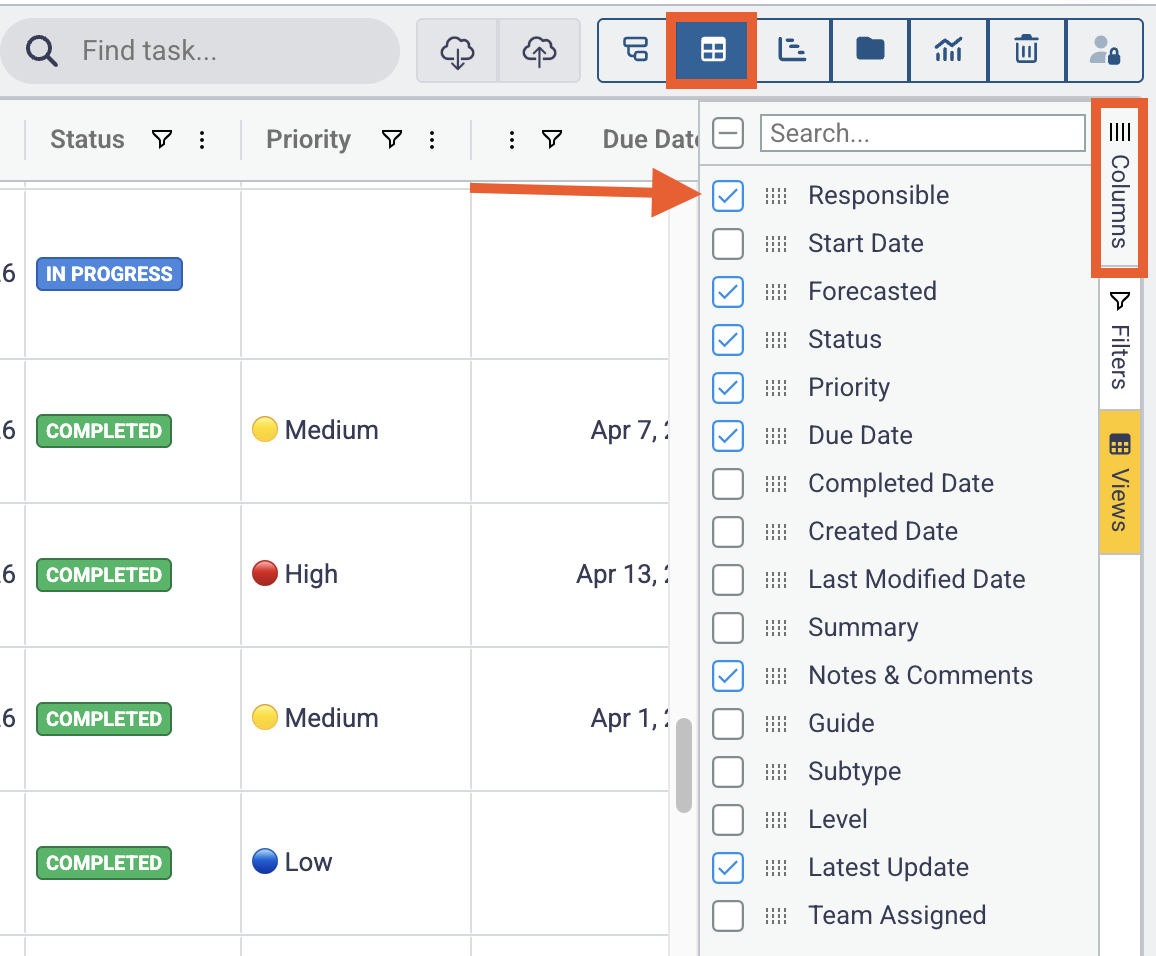Open the Due Date column filter icon
This screenshot has width=1156, height=956.
552,139
